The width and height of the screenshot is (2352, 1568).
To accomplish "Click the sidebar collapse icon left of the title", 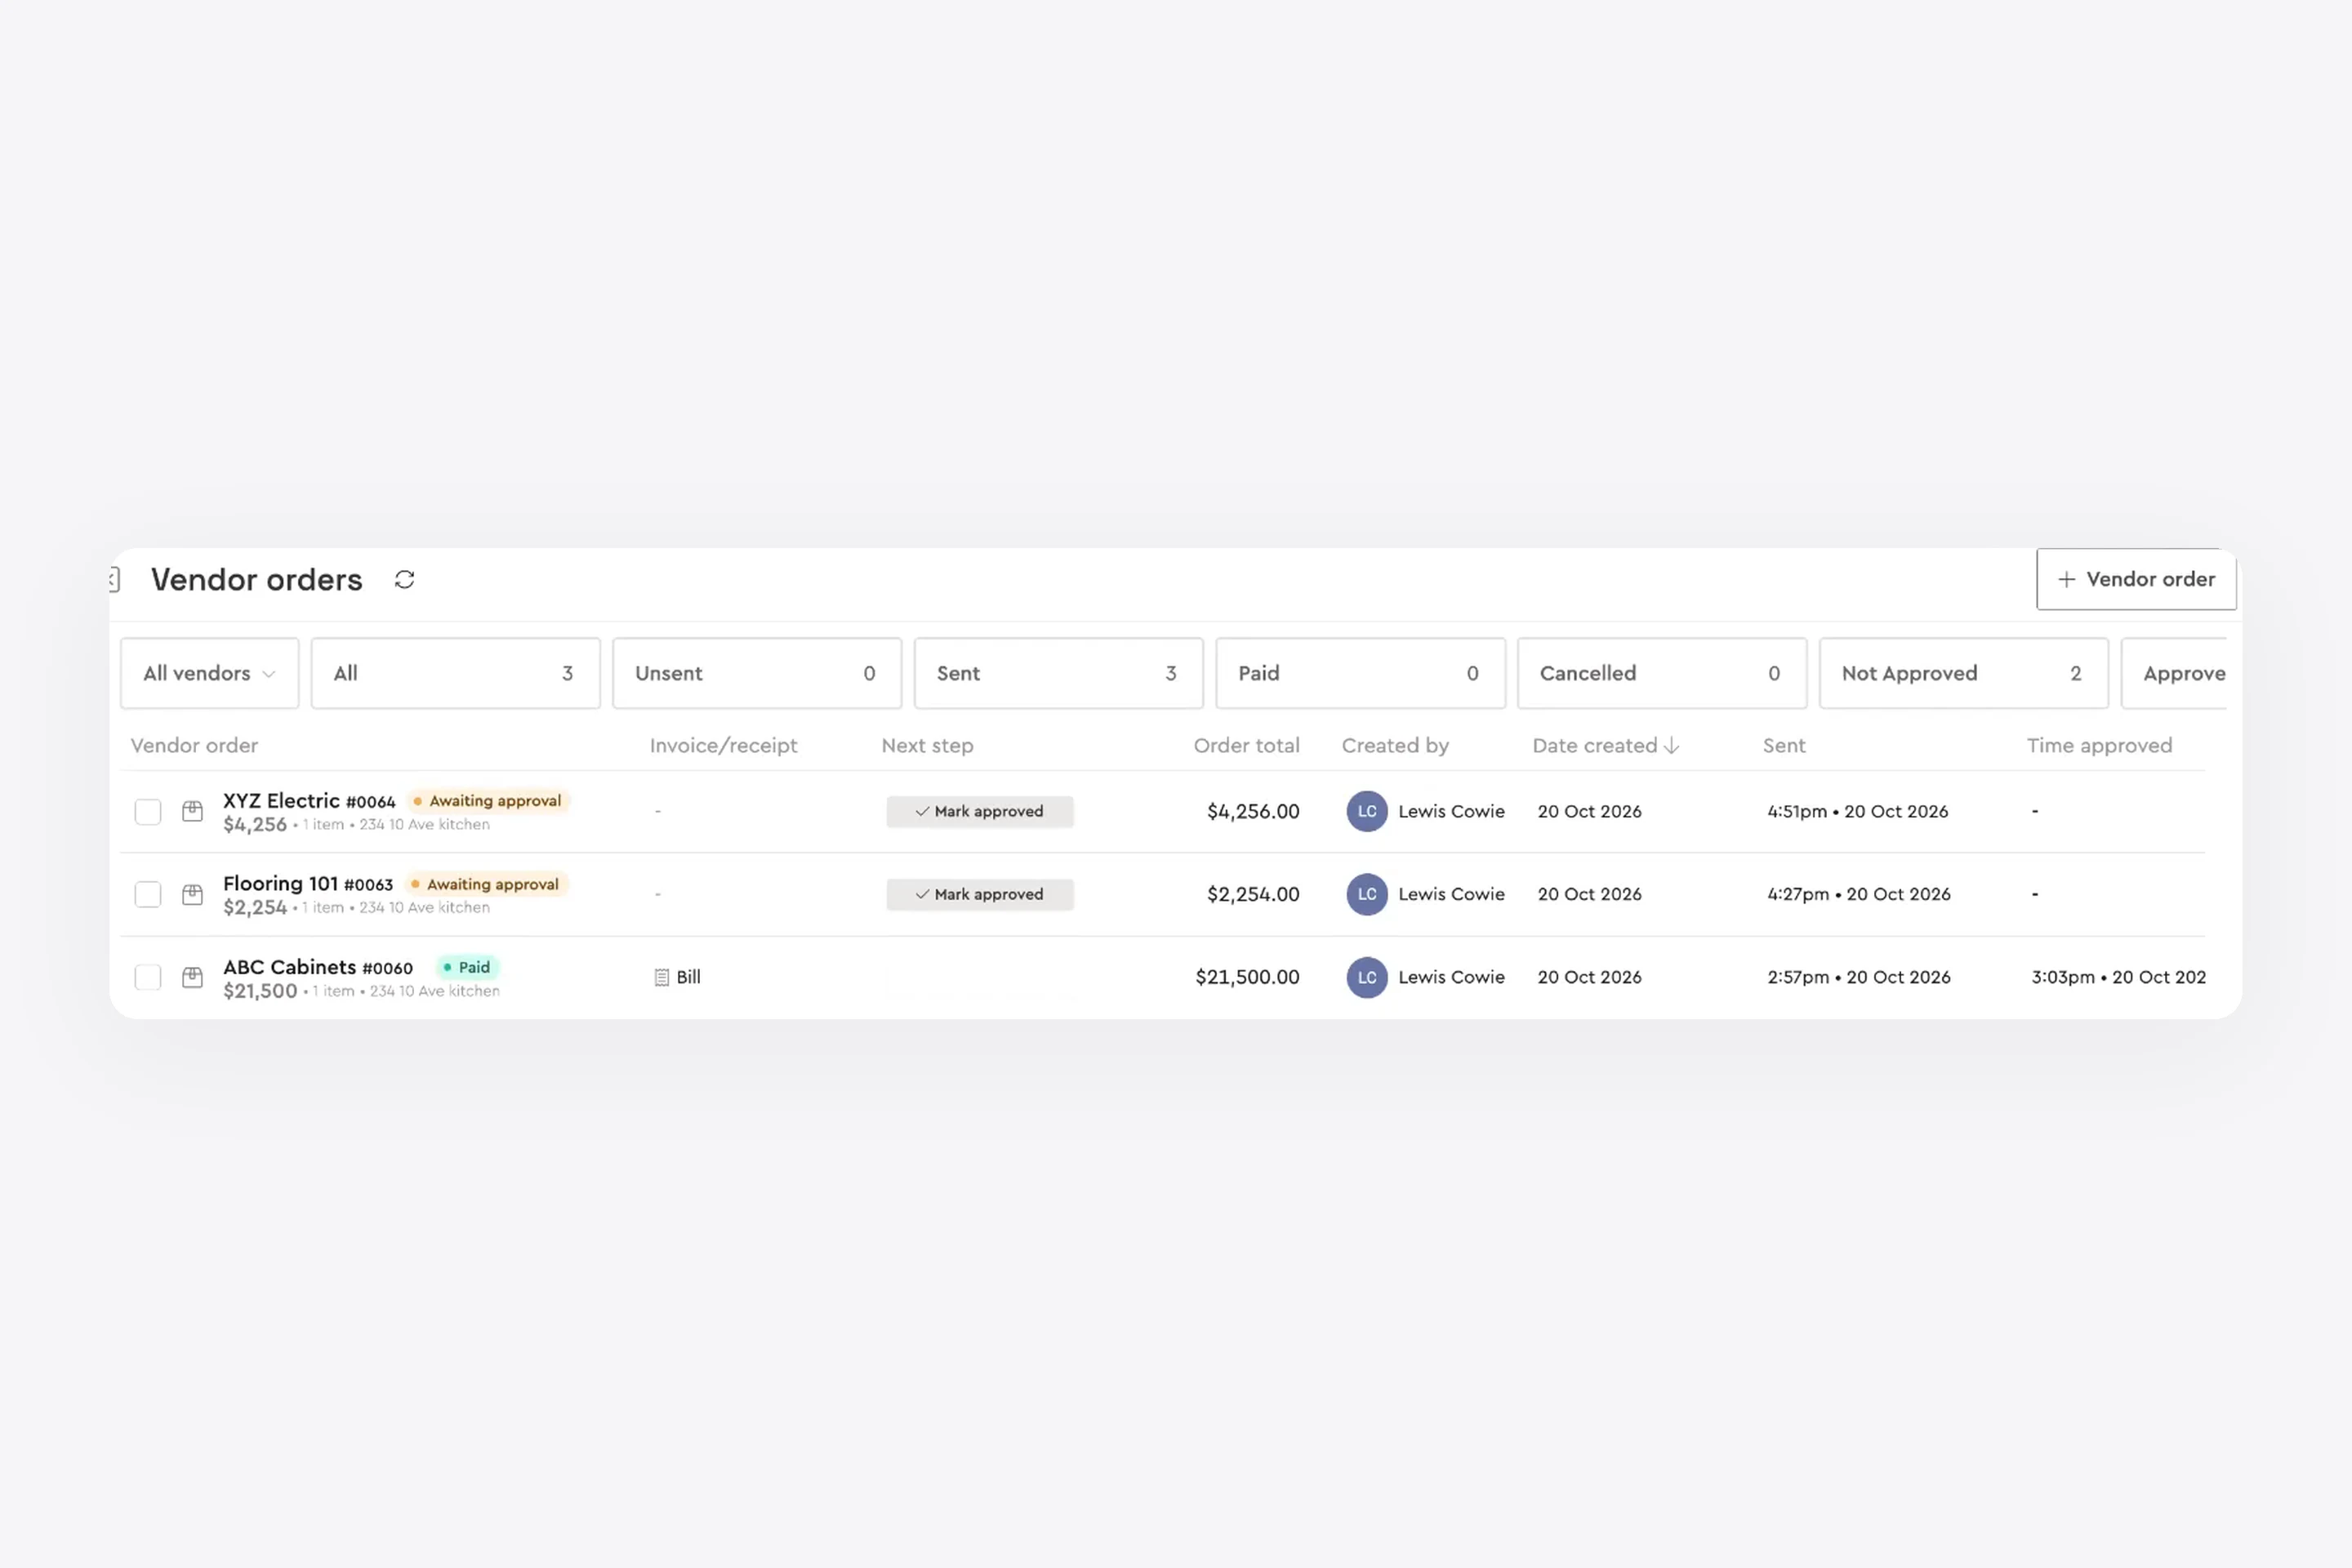I will click(x=114, y=579).
